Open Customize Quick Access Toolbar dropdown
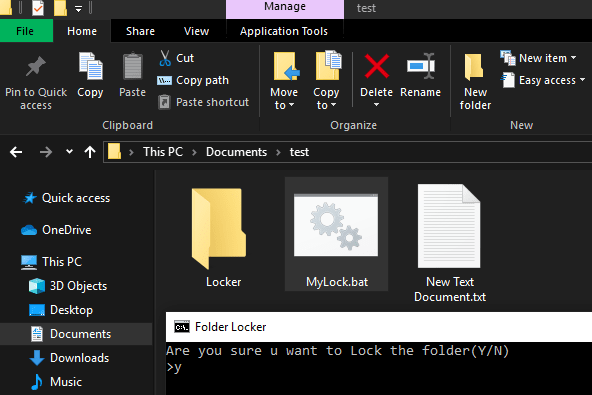 (x=78, y=8)
